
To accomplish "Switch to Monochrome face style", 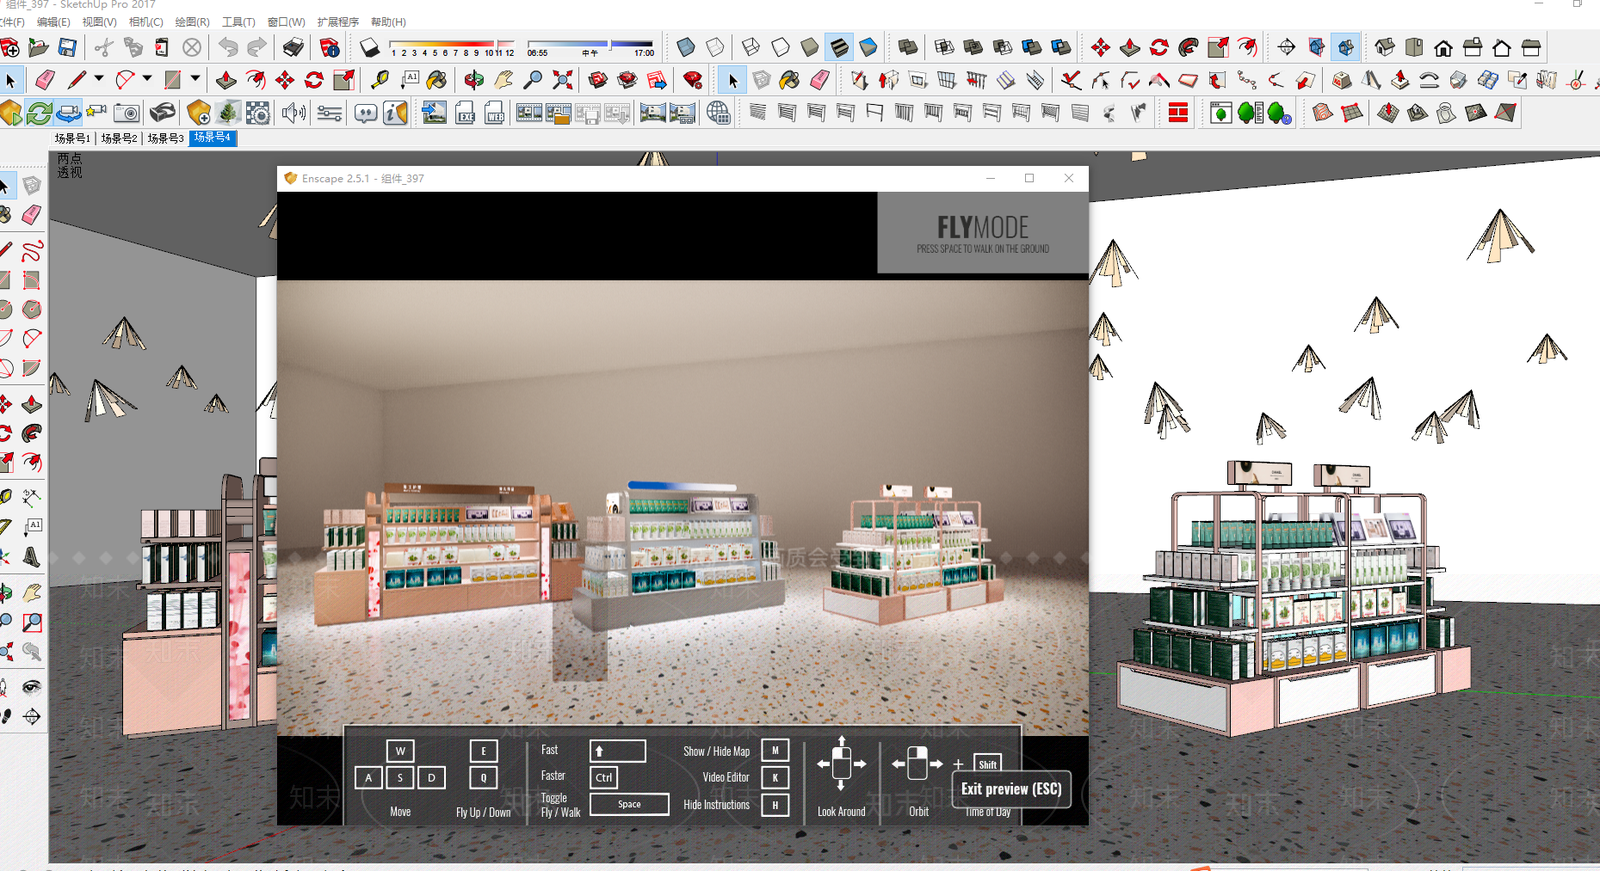I will (868, 47).
